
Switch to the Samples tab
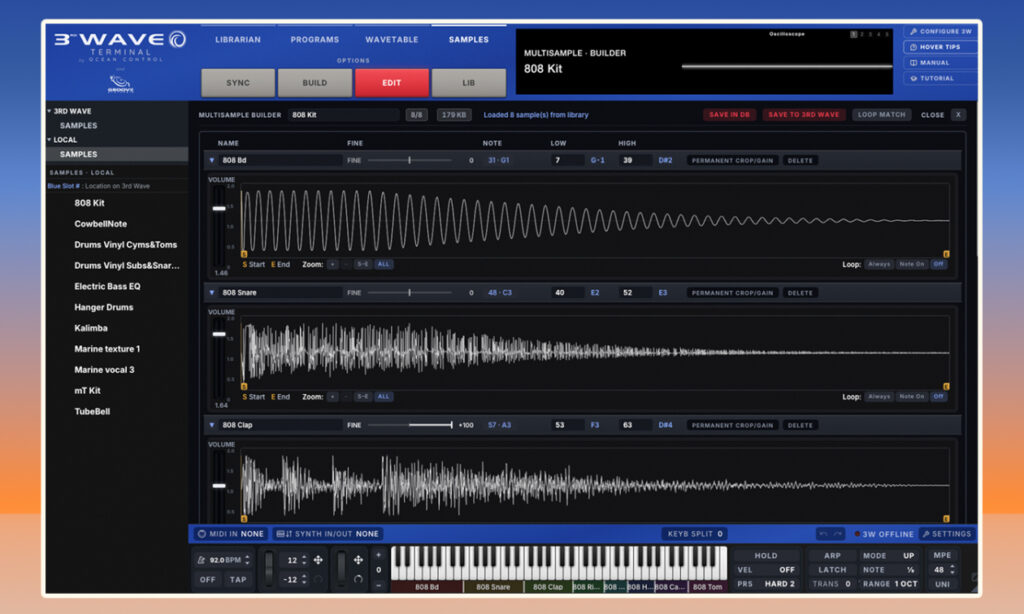pyautogui.click(x=468, y=40)
